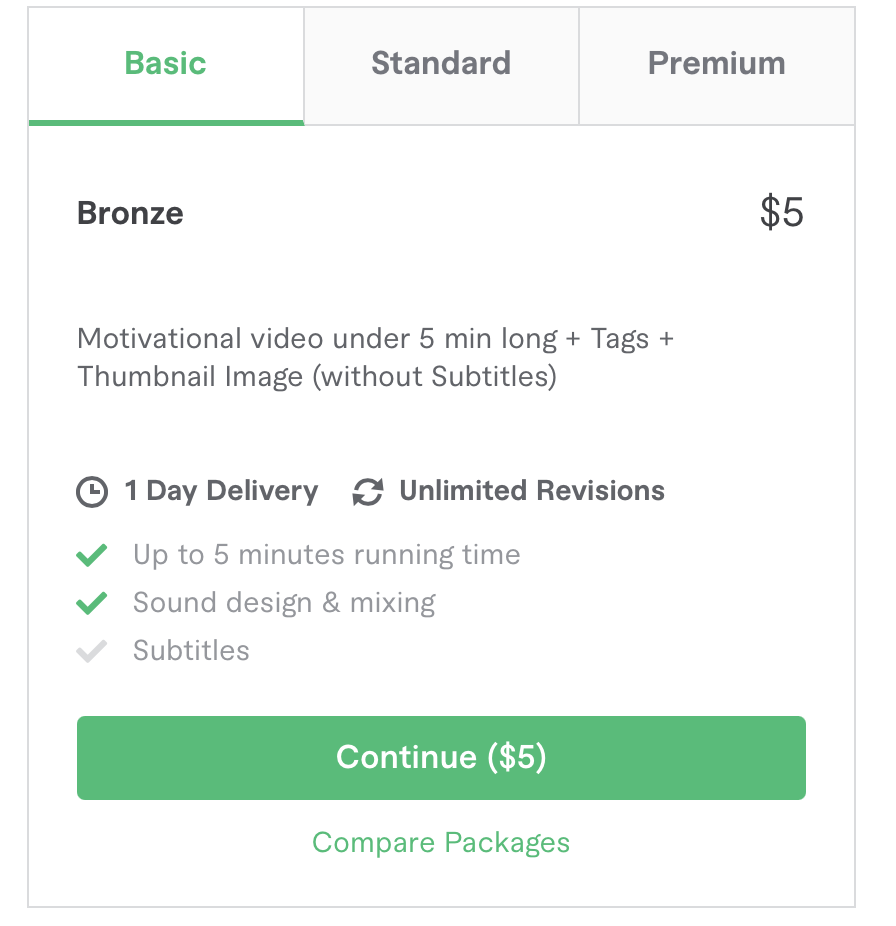Click the grey checkmark next to Subtitles
The image size is (896, 926).
tap(92, 651)
